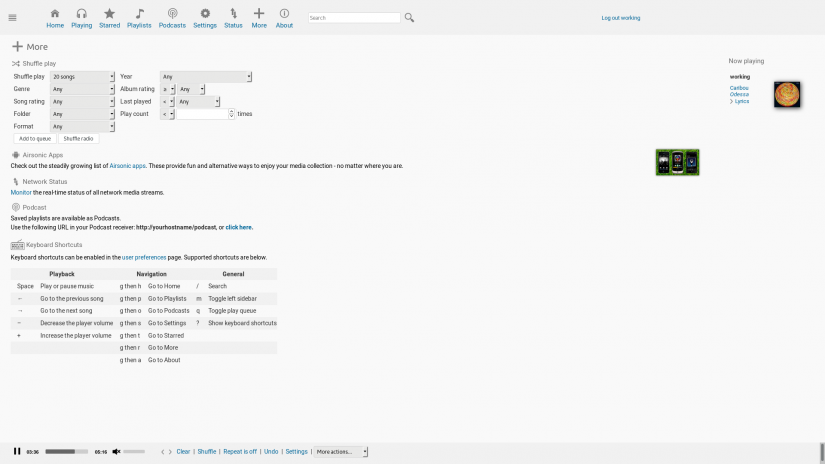Adjust the player volume slider
The width and height of the screenshot is (825, 464).
coord(134,451)
